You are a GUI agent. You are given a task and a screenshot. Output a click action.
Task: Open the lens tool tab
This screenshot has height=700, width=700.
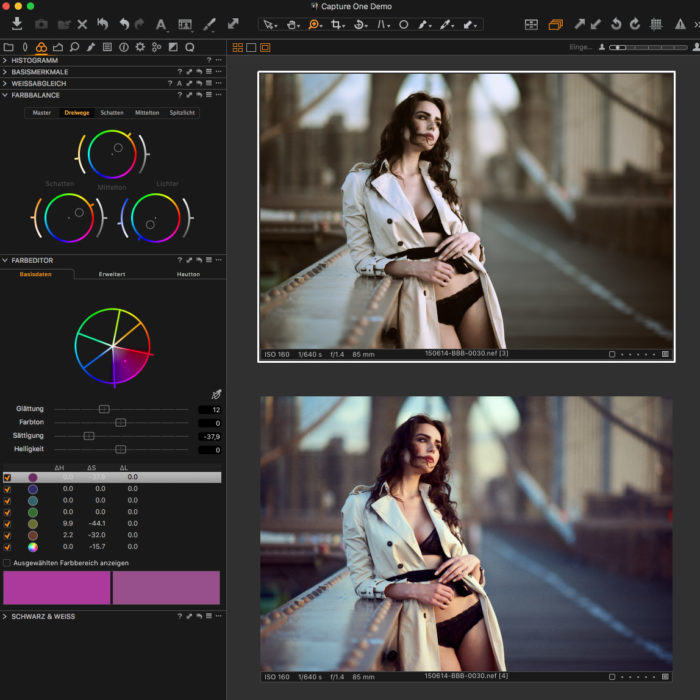pyautogui.click(x=25, y=47)
